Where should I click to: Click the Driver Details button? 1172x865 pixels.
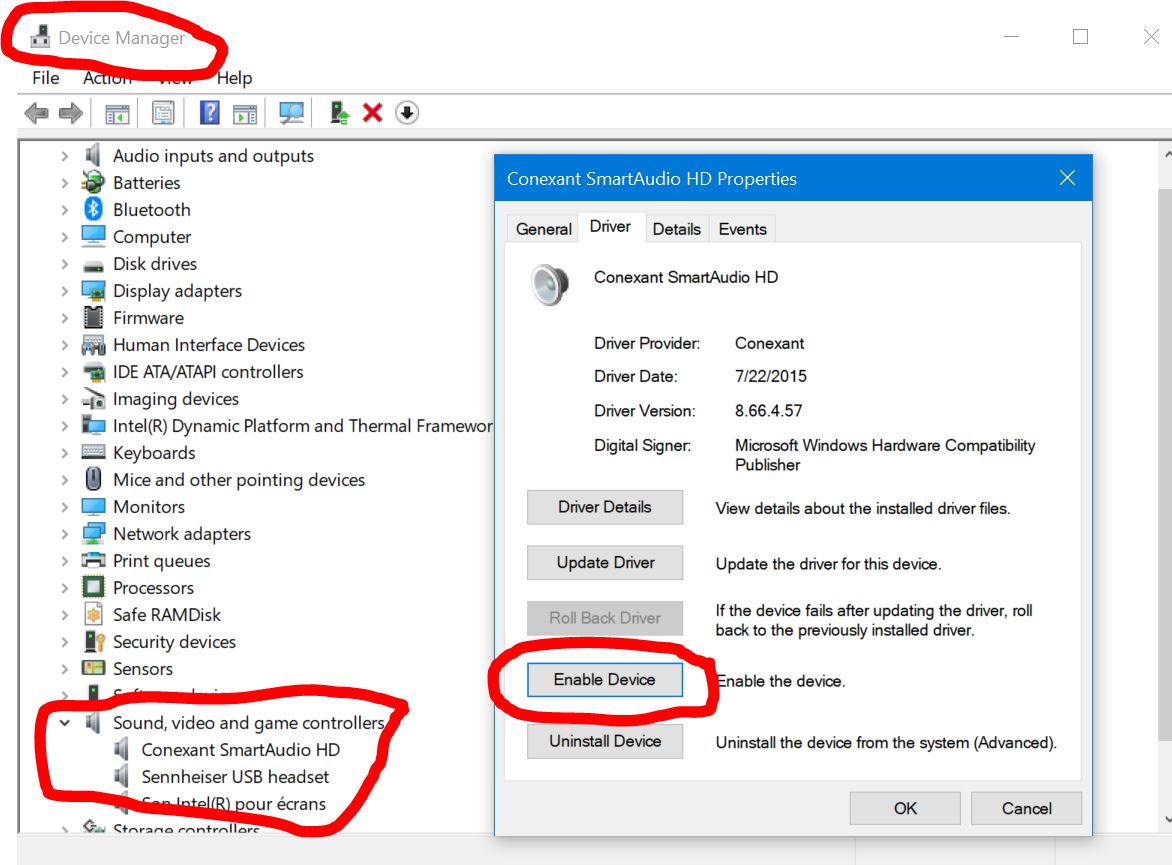tap(605, 507)
